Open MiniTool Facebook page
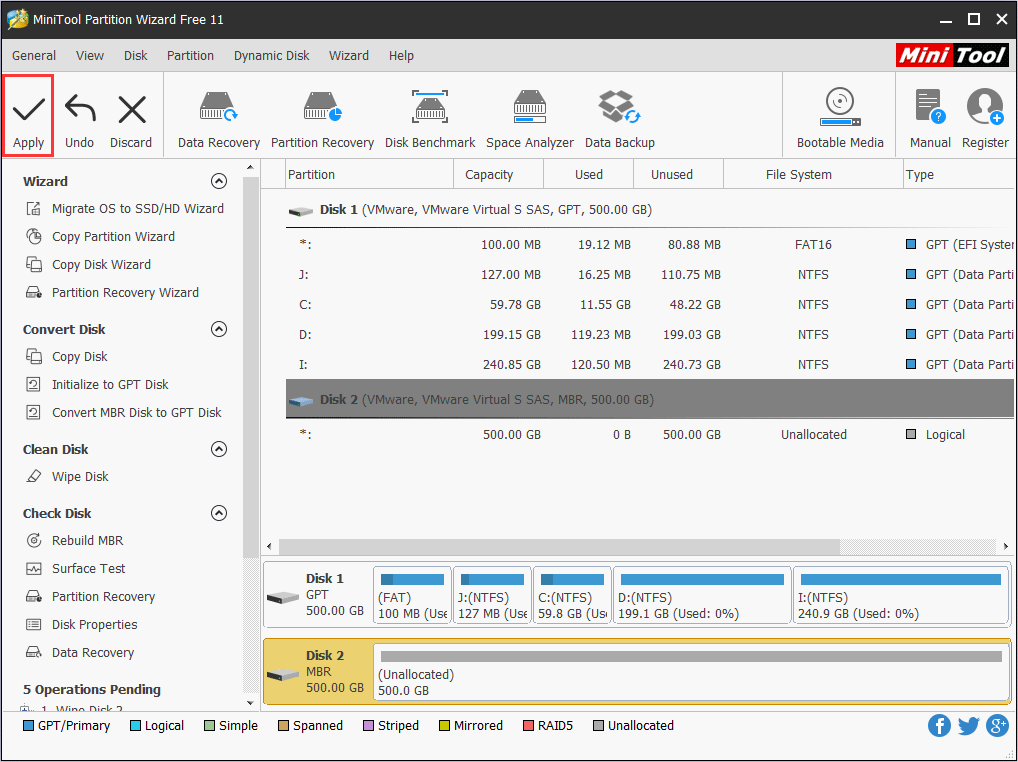 [939, 726]
